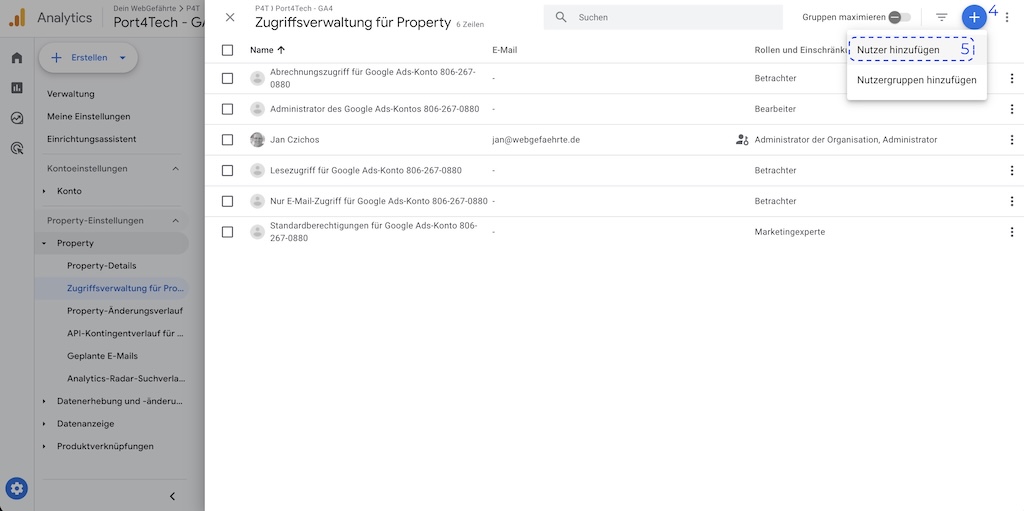Click the org-admin icon in Jan Czichos row
1024x511 pixels.
(x=742, y=140)
